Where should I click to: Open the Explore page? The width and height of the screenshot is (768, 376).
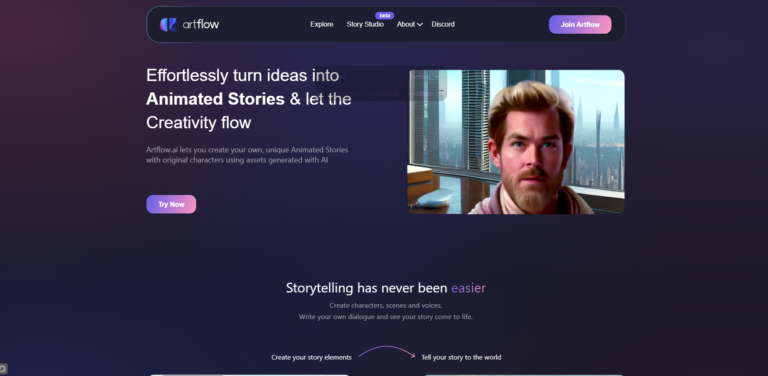pyautogui.click(x=322, y=24)
